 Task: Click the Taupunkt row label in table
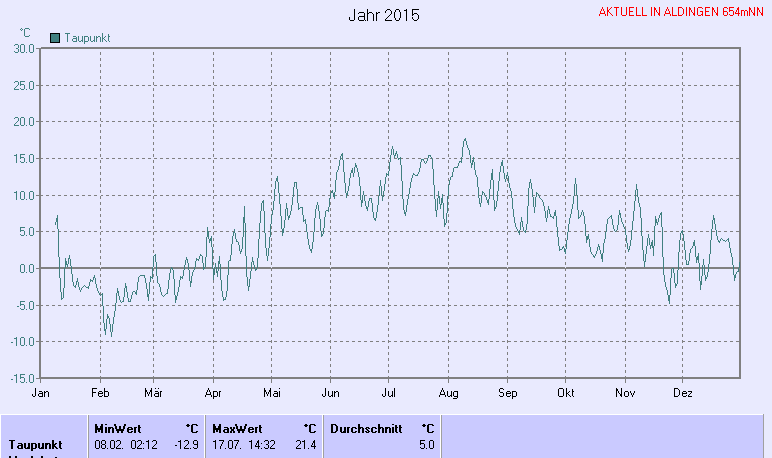pos(36,444)
